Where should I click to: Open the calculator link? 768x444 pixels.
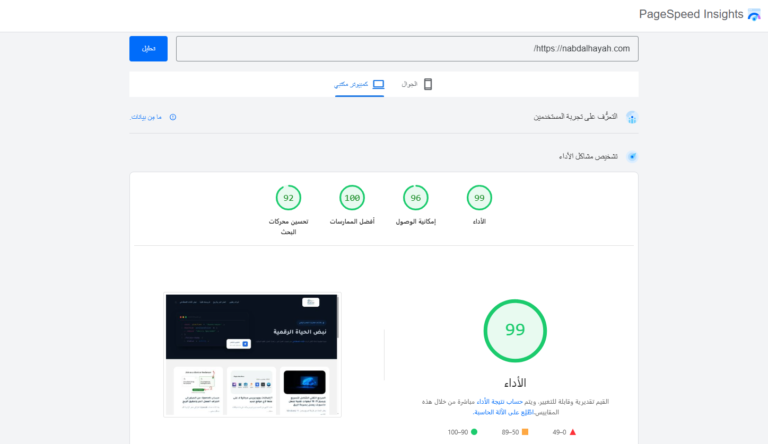coord(503,412)
